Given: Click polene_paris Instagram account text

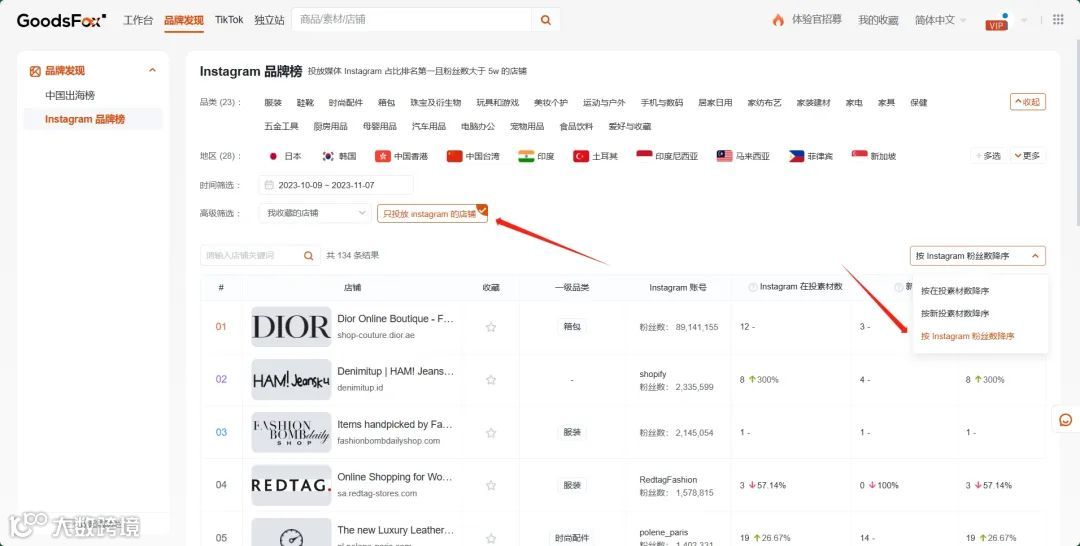Looking at the screenshot, I should point(663,532).
